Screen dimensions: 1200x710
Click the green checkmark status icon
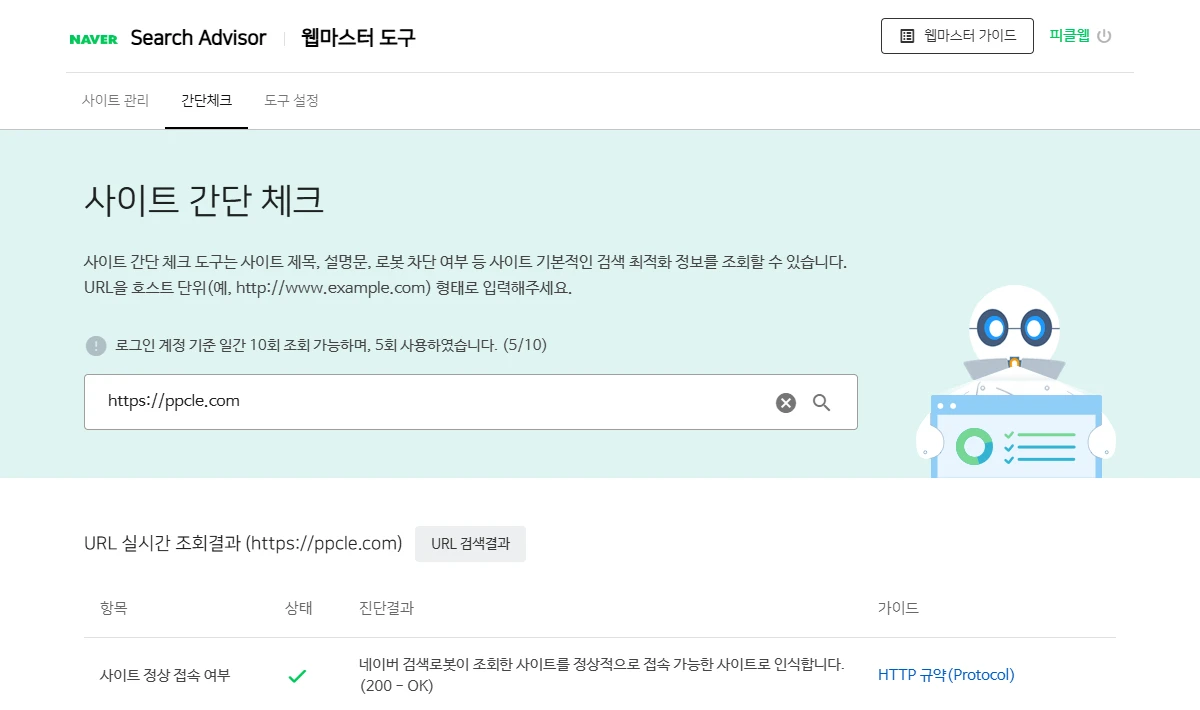tap(297, 676)
